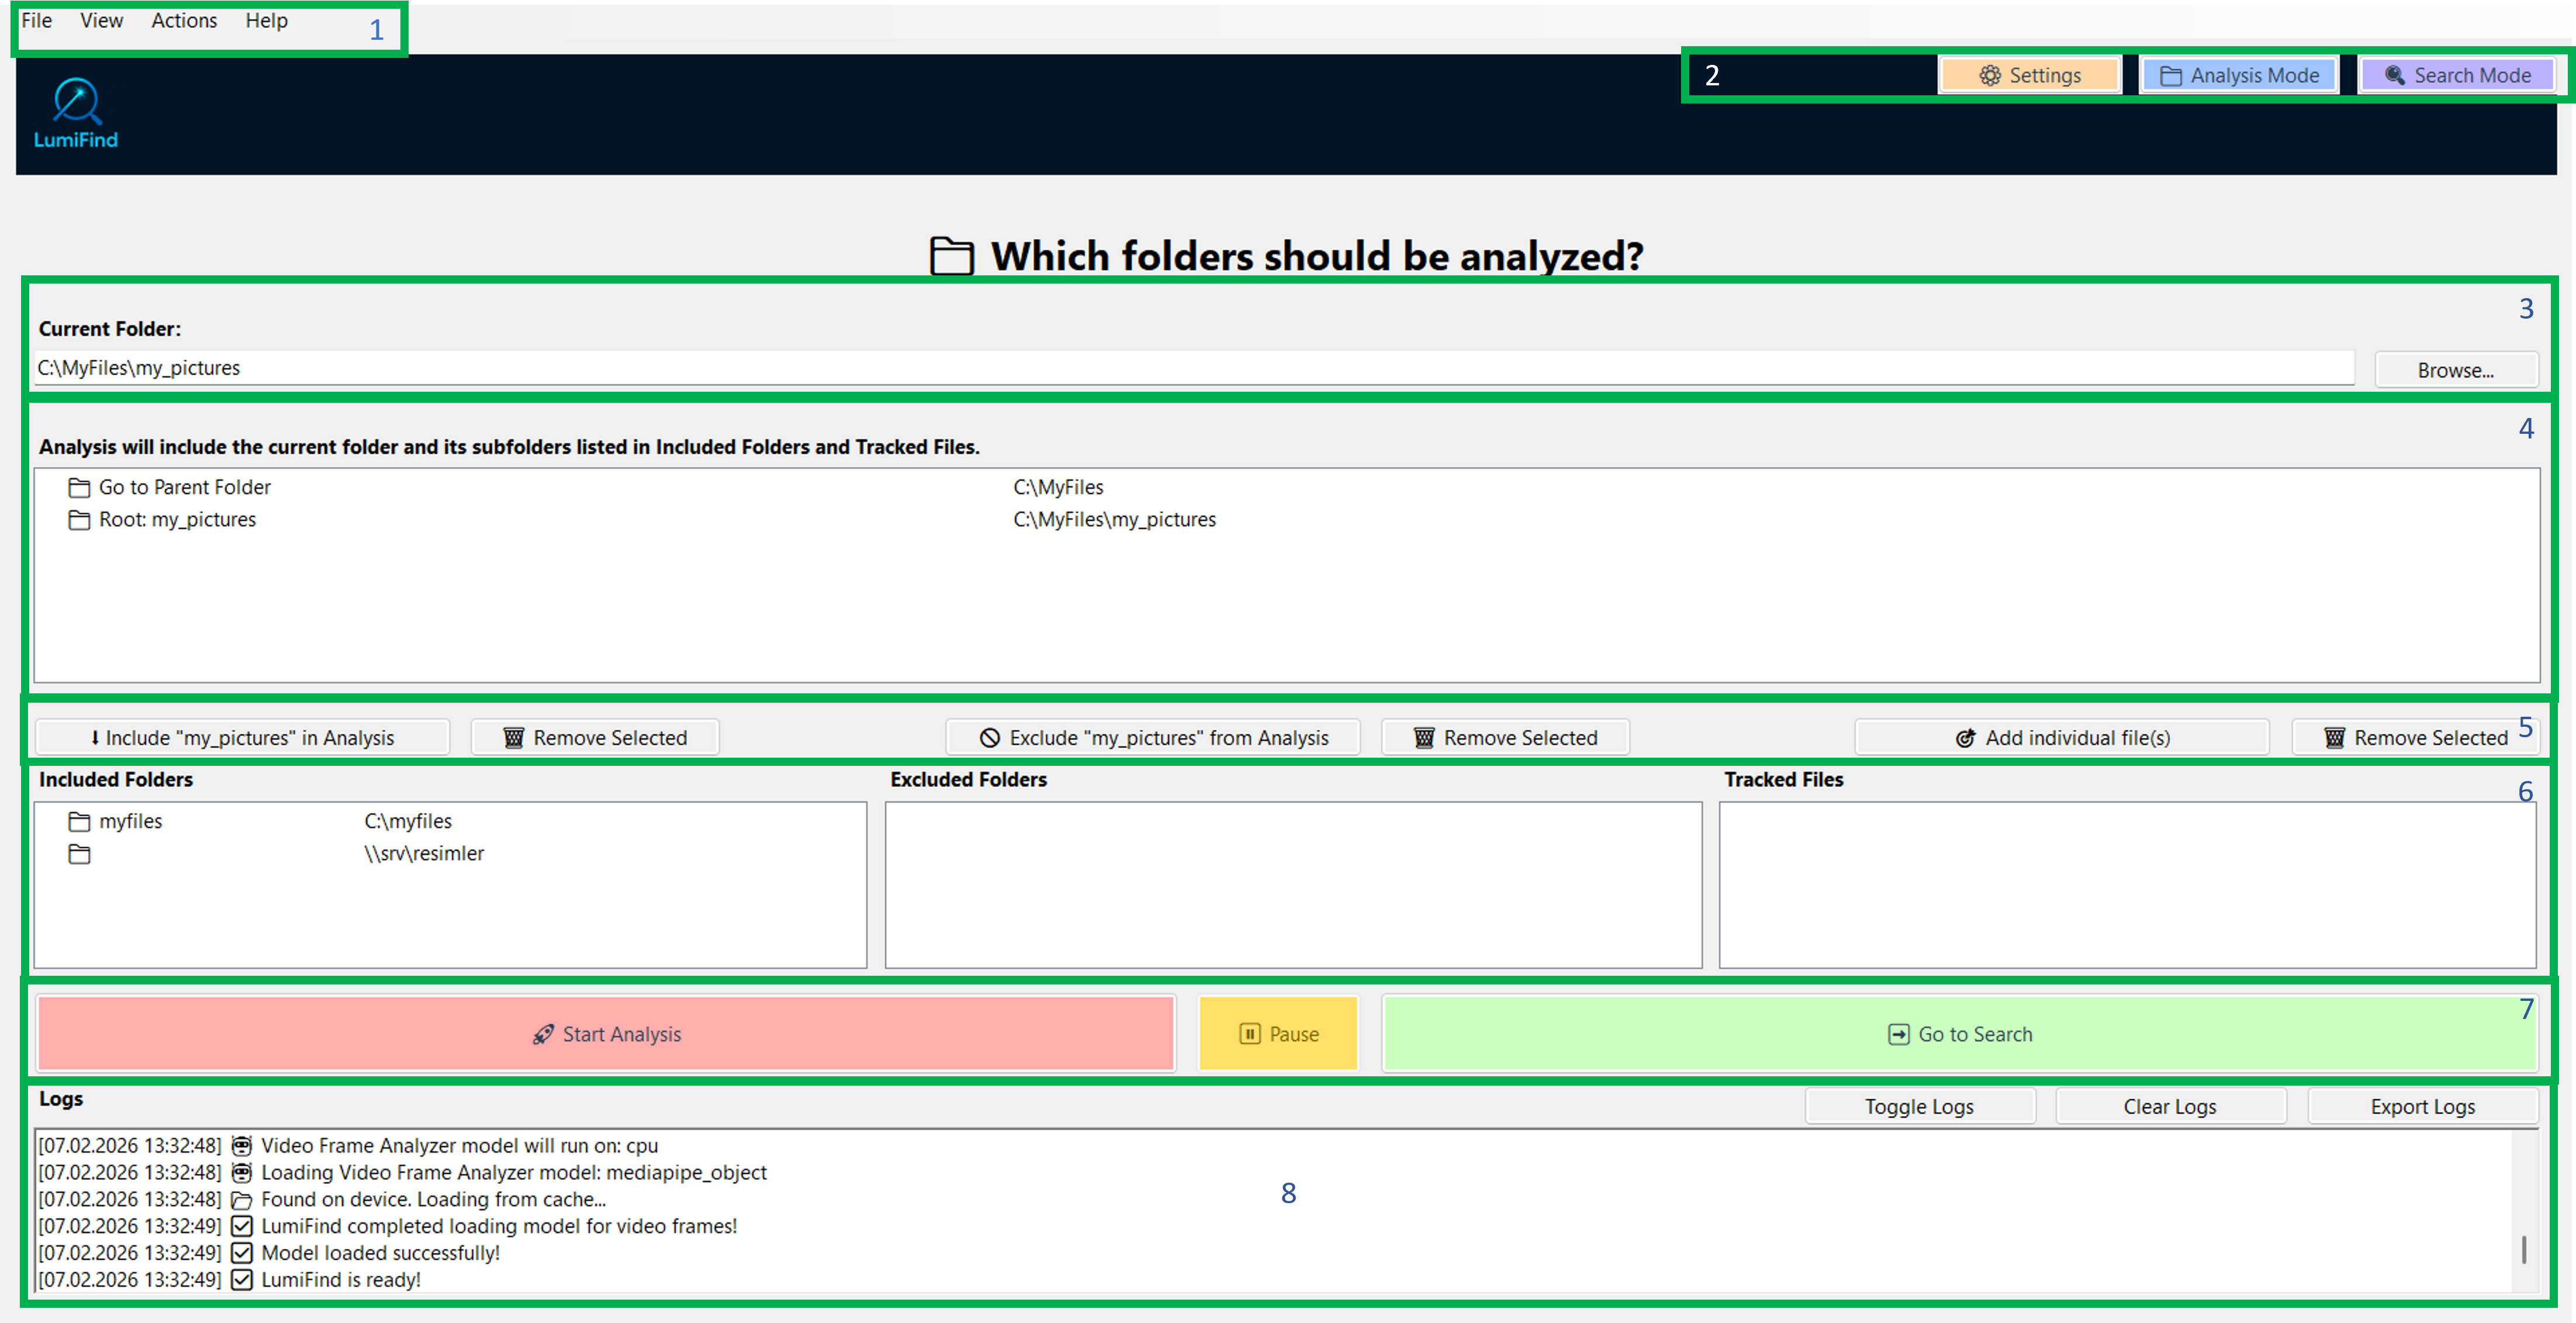Click Exclude "my_pictures" from Analysis
Screen dimensions: 2576x1323
1153,737
